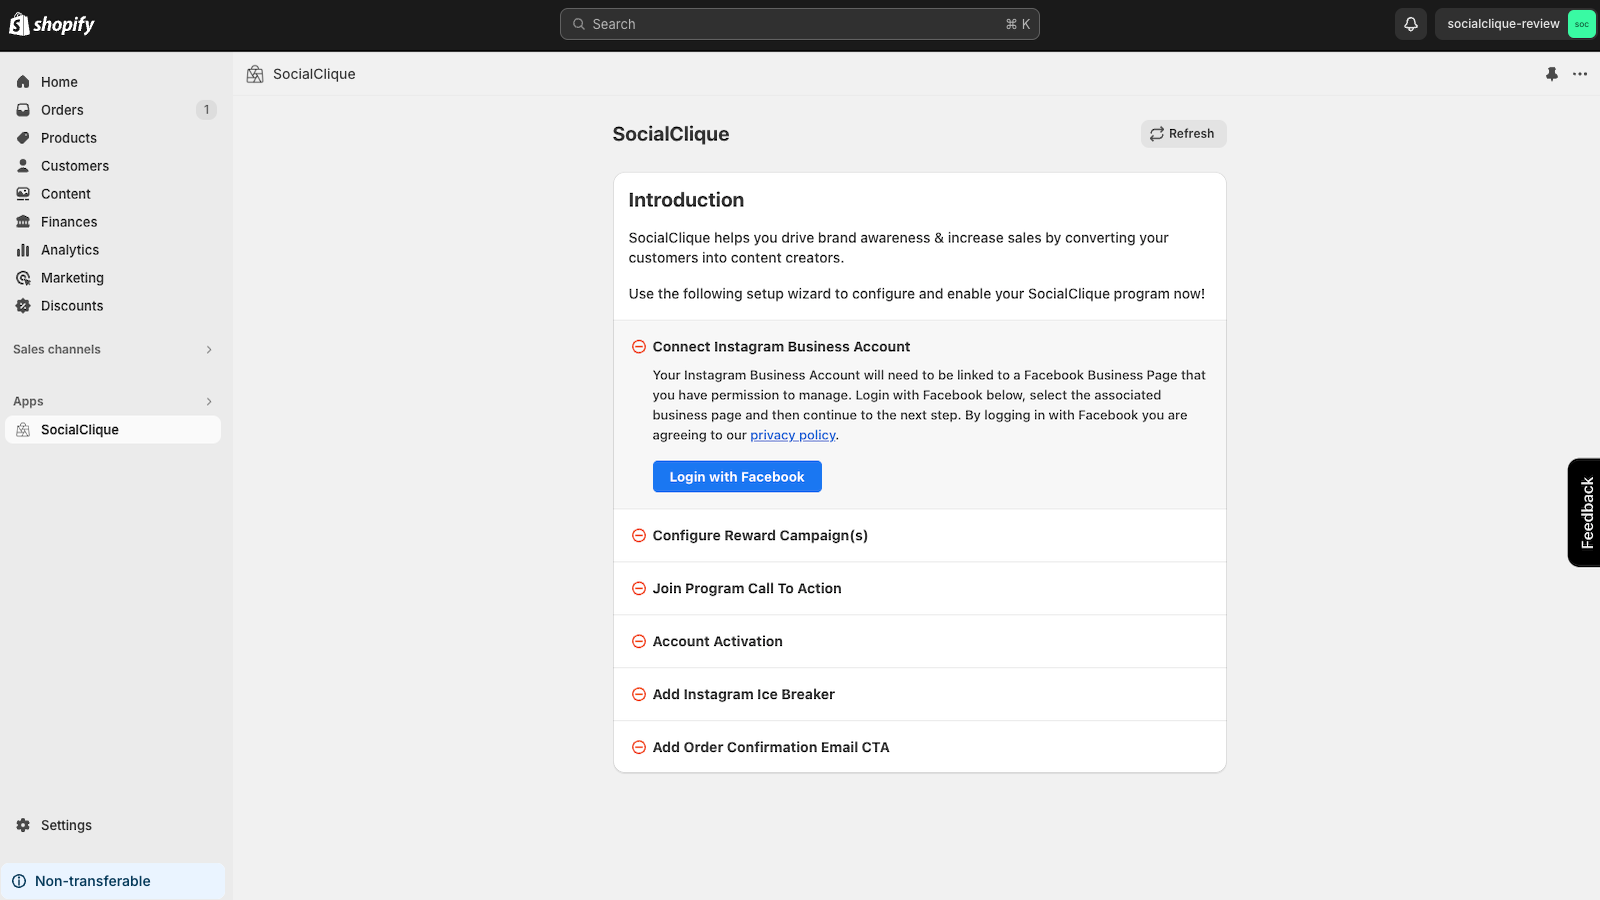
Task: Click the Order Confirmation Email CTA status icon
Action: pyautogui.click(x=638, y=748)
